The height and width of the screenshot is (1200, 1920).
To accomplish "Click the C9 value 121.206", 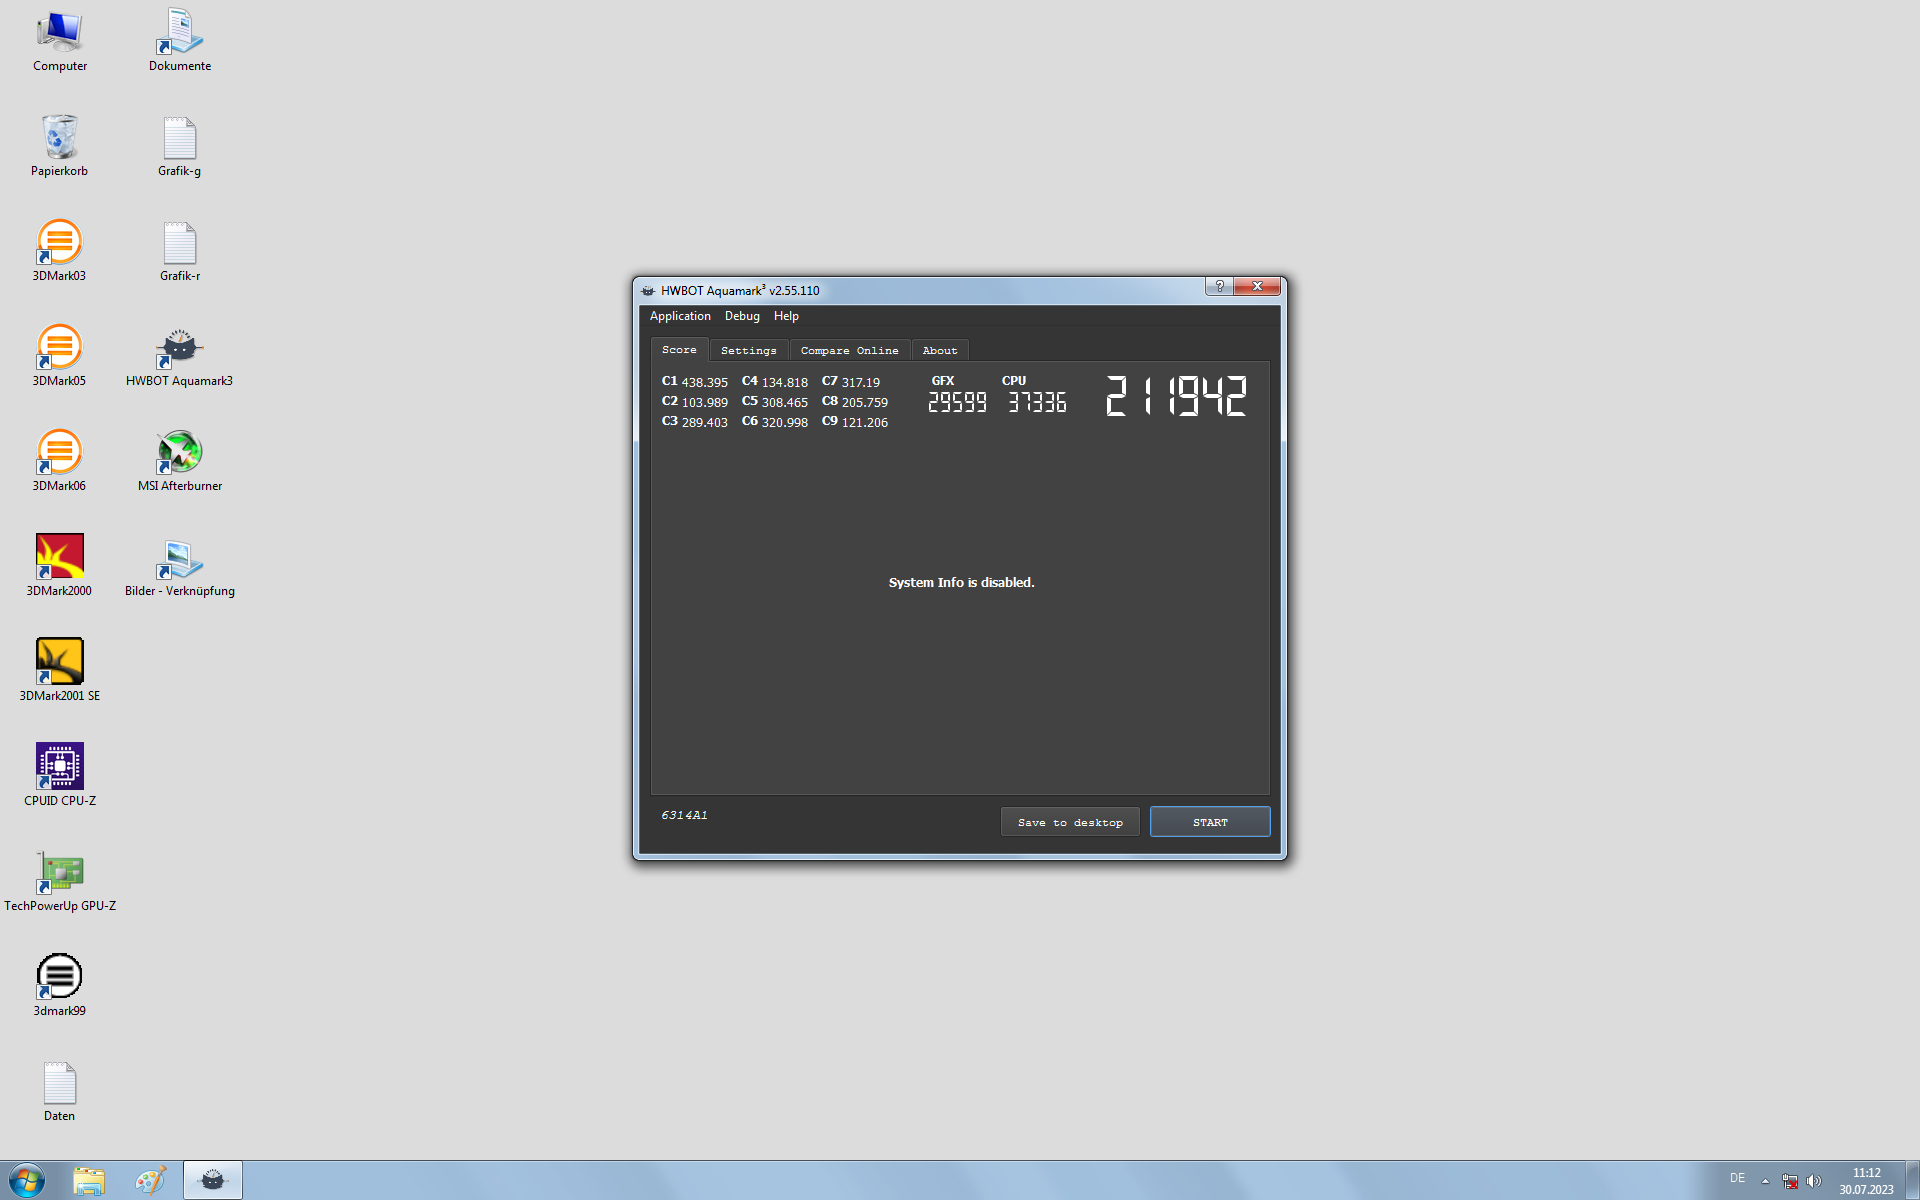I will point(865,422).
